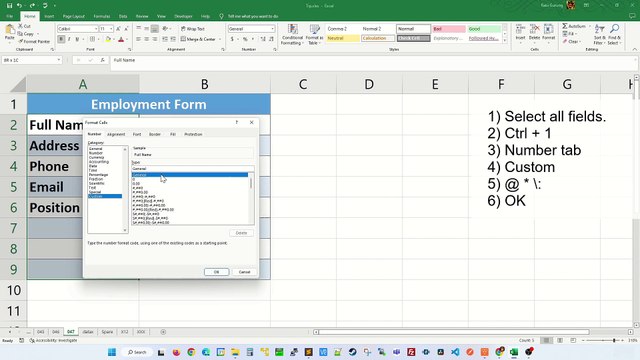Screen dimensions: 640x360
Task: Open the Sort & Filter menu
Action: (599, 34)
